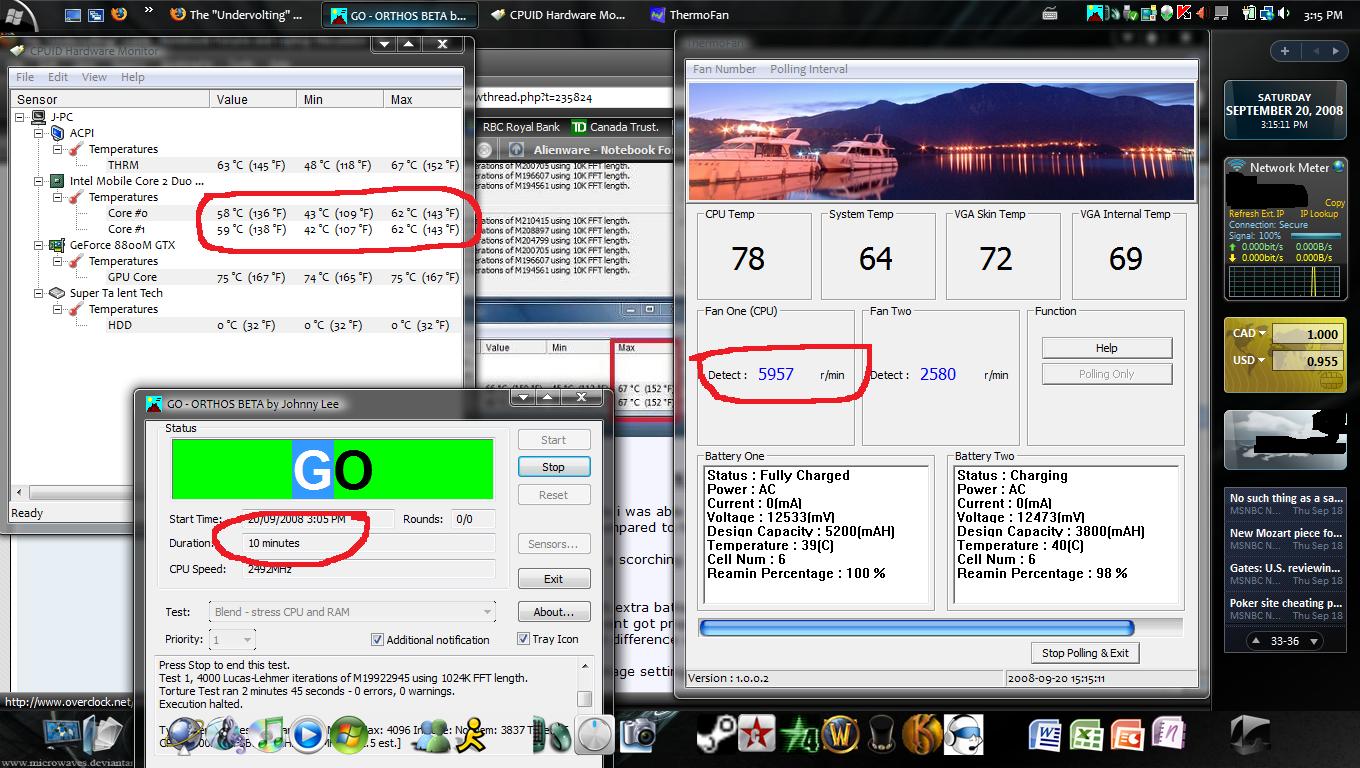Open the RBC Royal Bank bookmark
The image size is (1360, 768).
click(x=521, y=127)
